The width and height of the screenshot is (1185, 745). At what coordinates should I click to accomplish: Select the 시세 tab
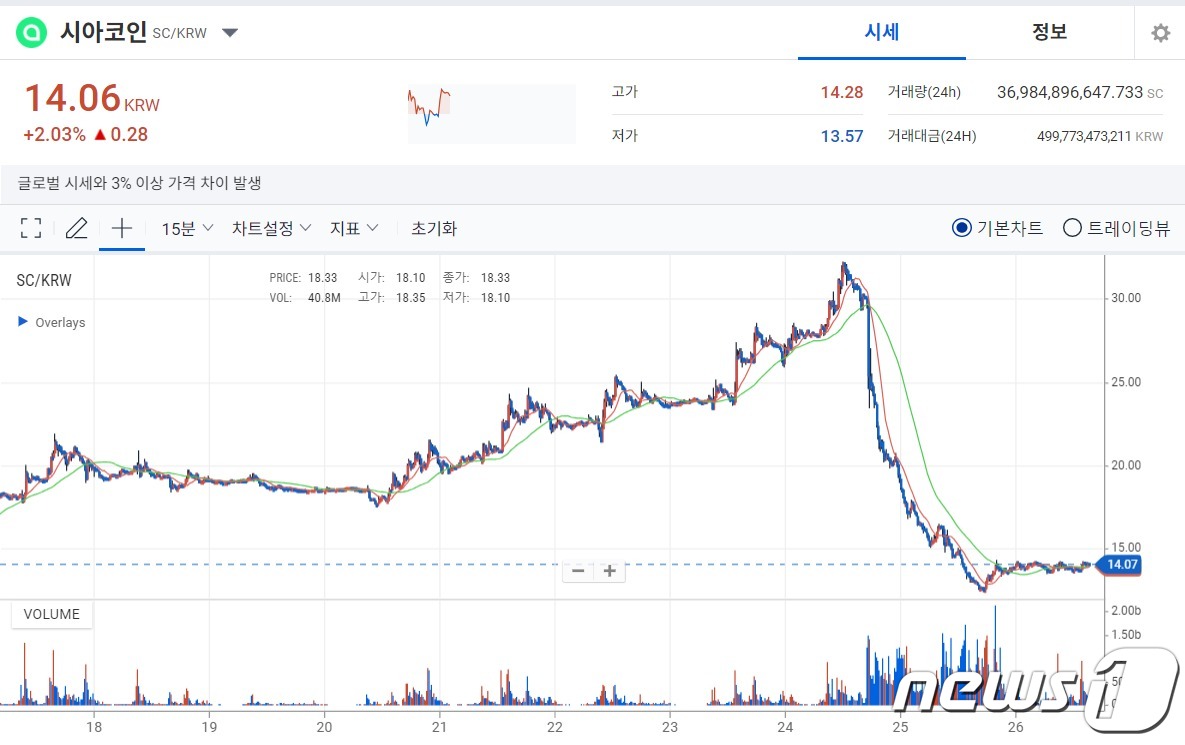point(880,31)
